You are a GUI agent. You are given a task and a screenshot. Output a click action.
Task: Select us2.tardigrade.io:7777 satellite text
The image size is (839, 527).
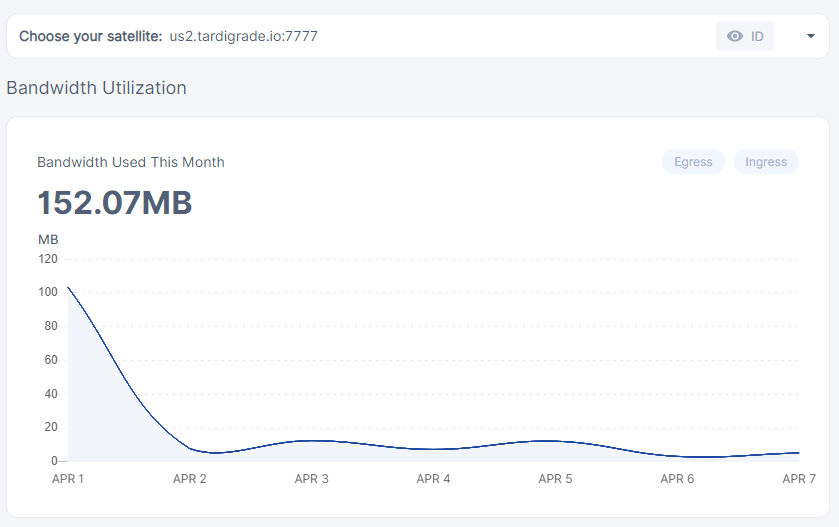[243, 36]
